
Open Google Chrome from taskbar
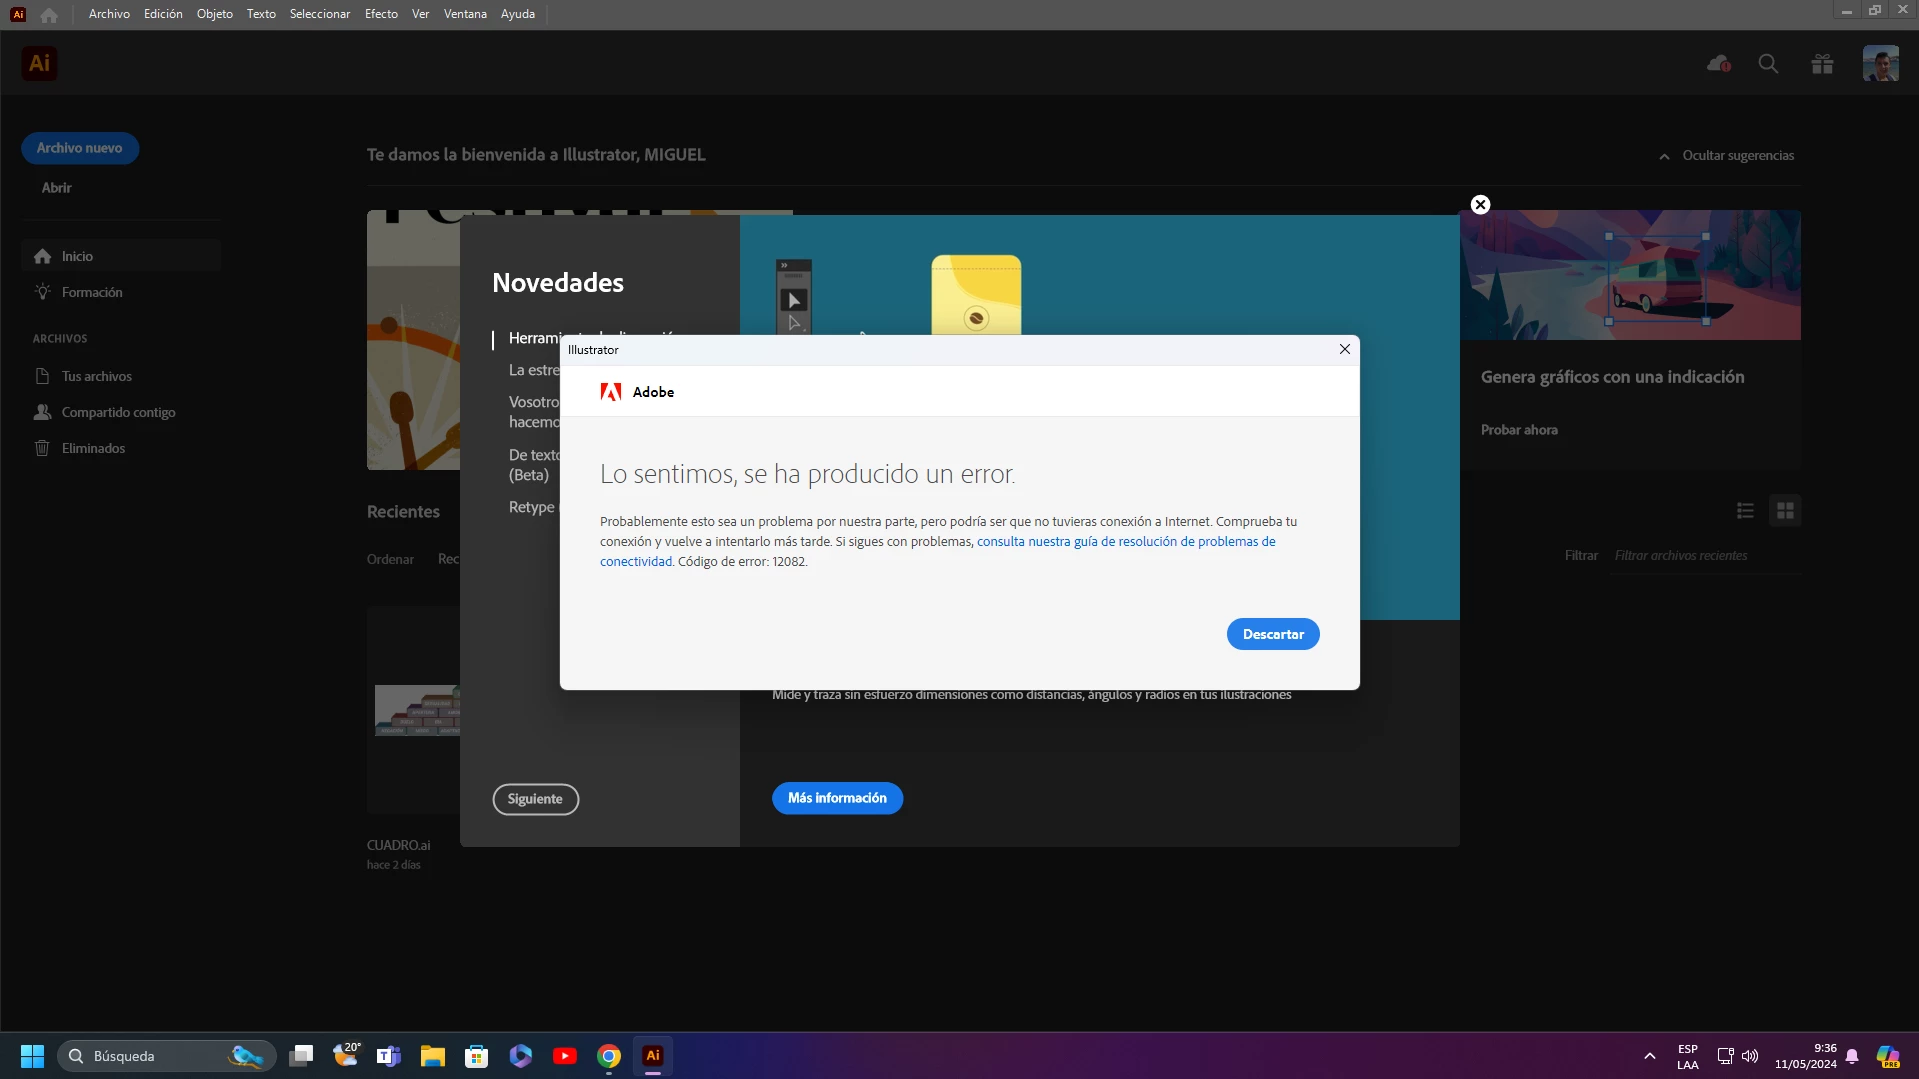608,1056
